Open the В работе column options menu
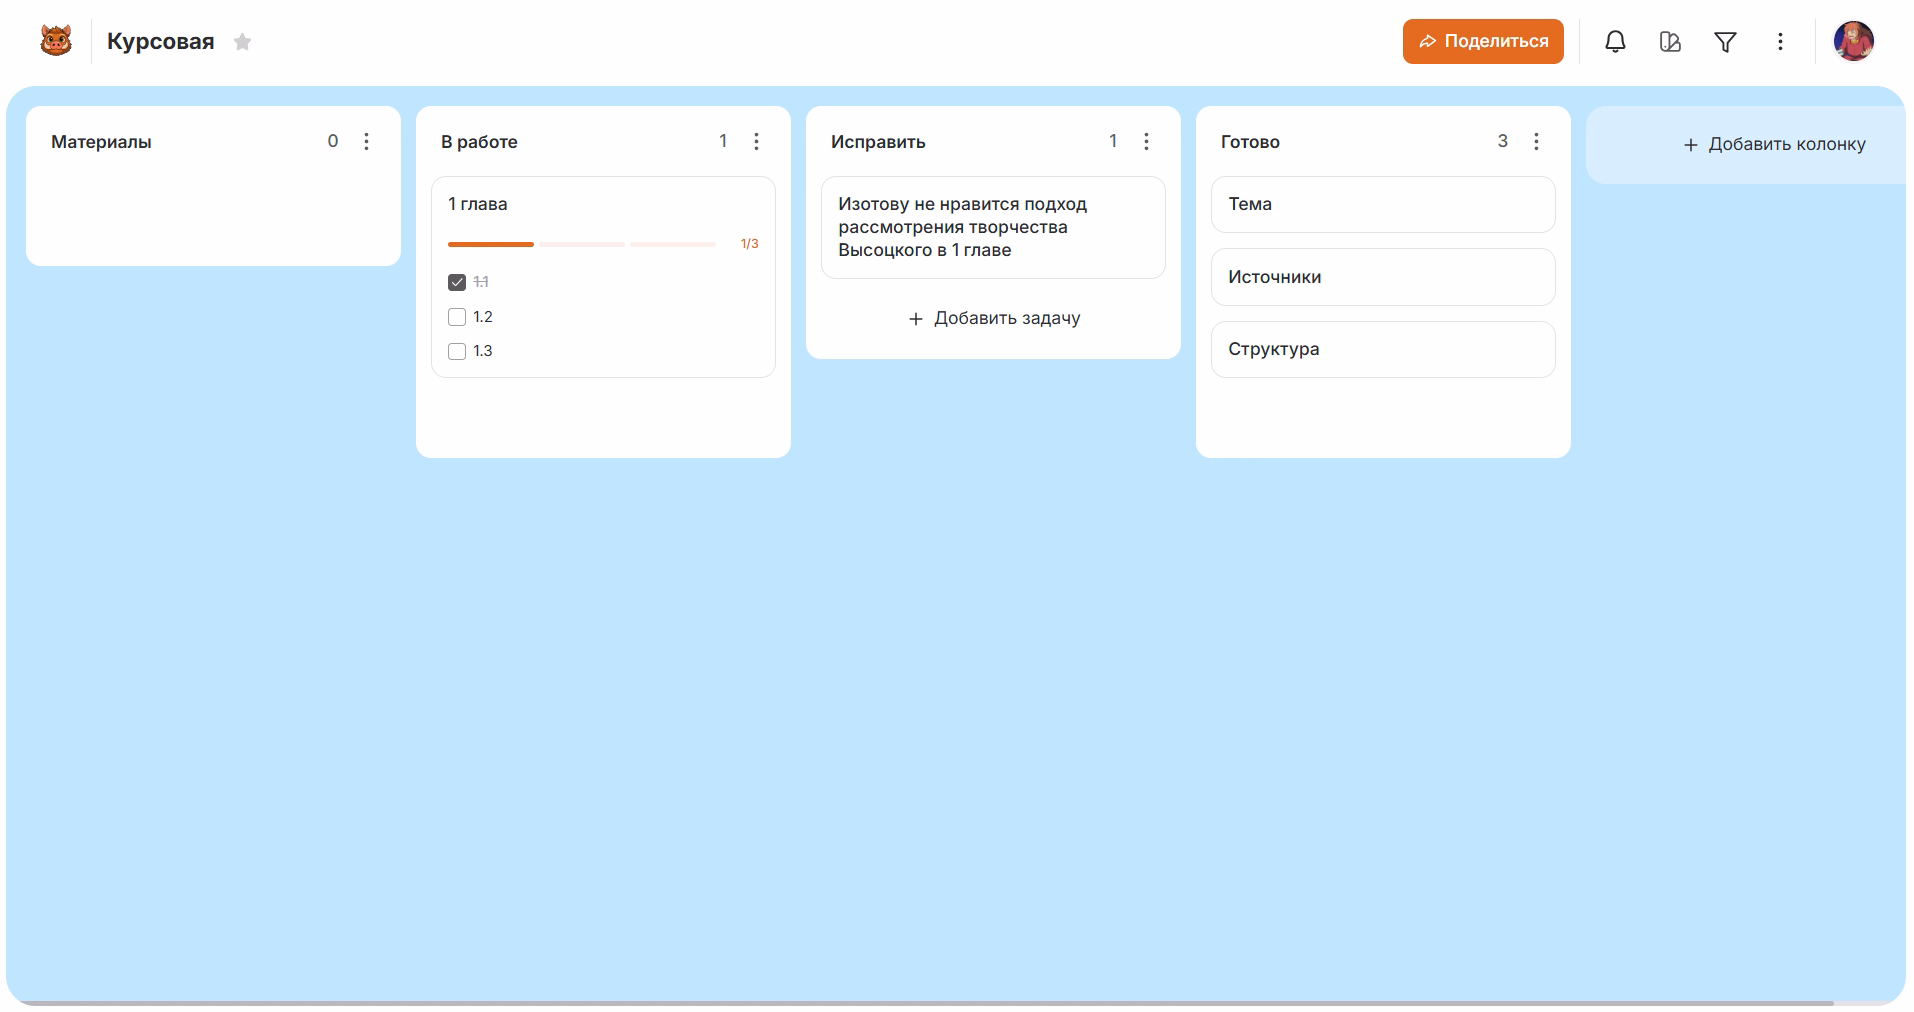The height and width of the screenshot is (1012, 1914). tap(756, 141)
